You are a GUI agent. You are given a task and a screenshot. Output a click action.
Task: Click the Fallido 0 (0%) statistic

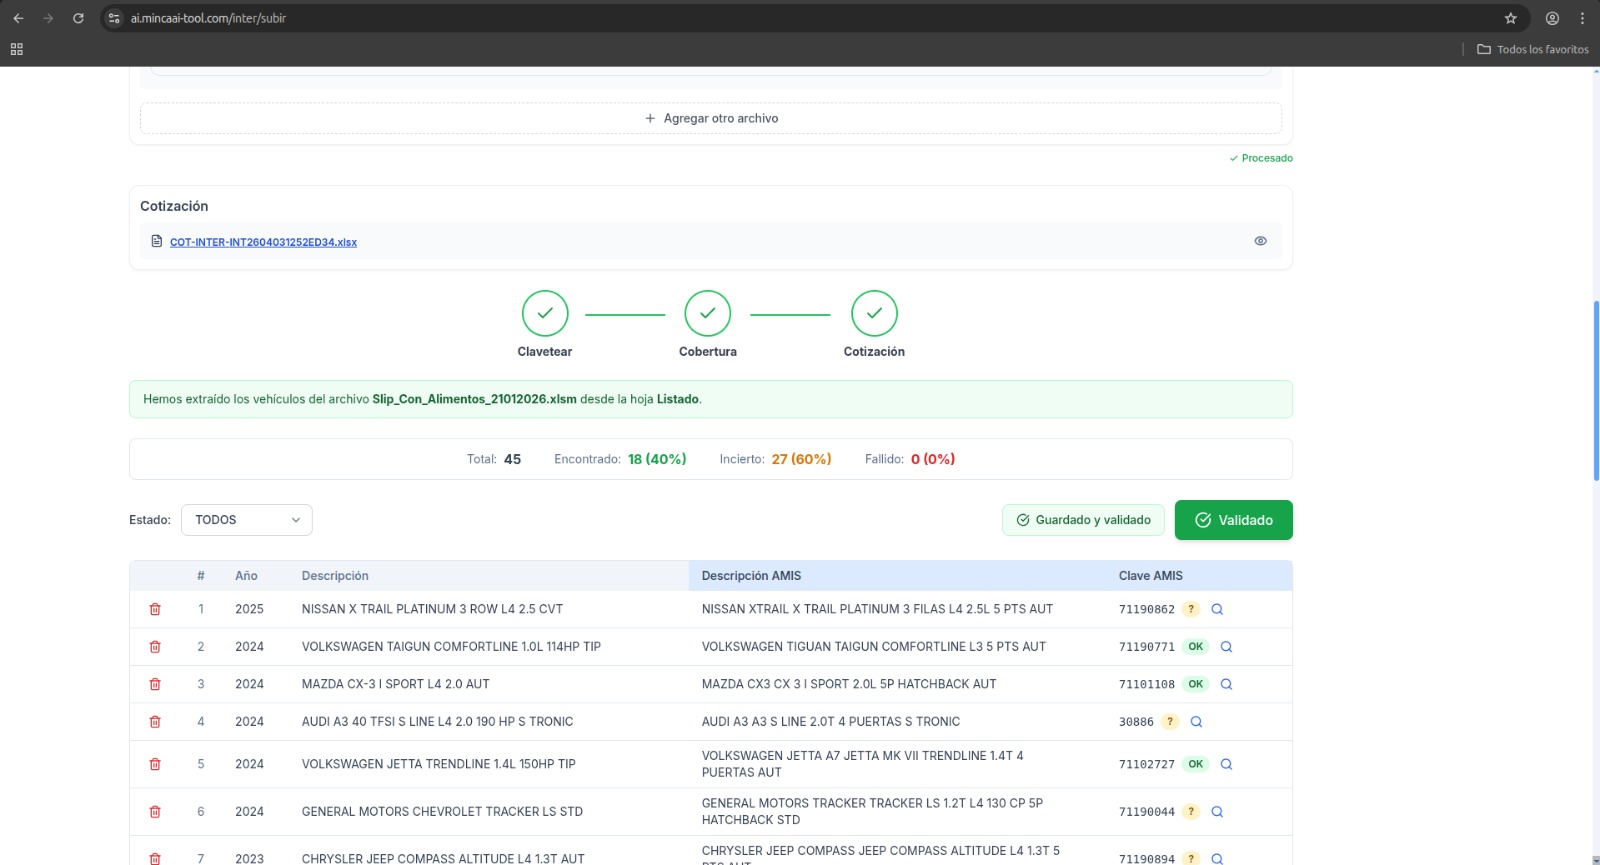[910, 459]
